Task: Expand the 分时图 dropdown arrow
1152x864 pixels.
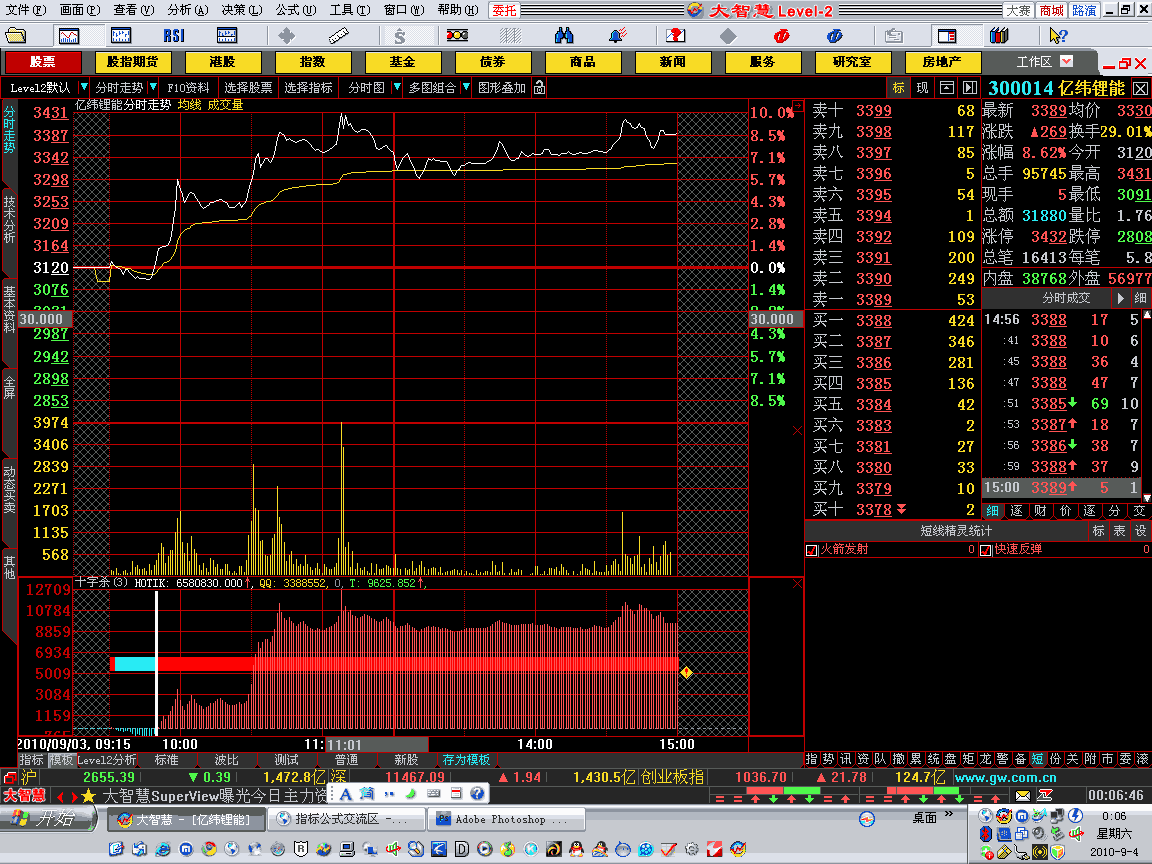Action: [x=397, y=87]
